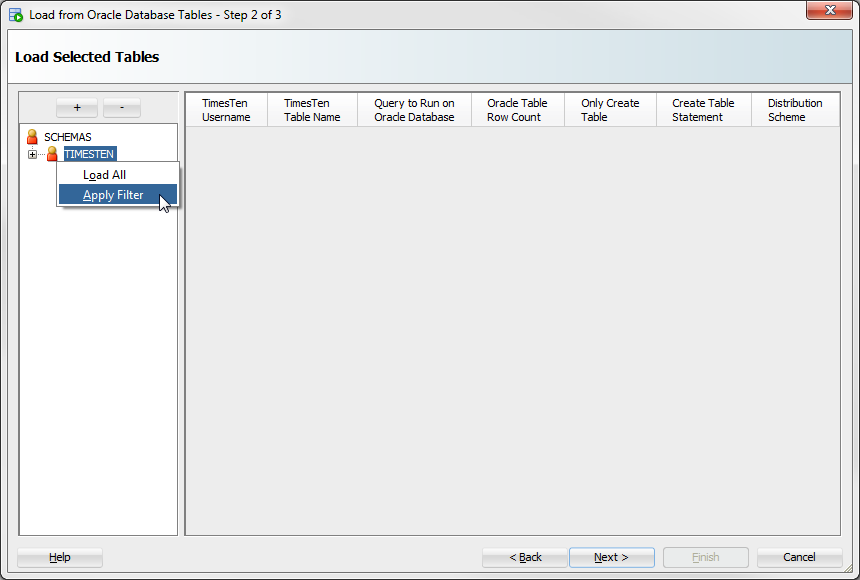Screen dimensions: 860x580
Task: Click the Distribution Scheme column header
Action: (x=795, y=110)
